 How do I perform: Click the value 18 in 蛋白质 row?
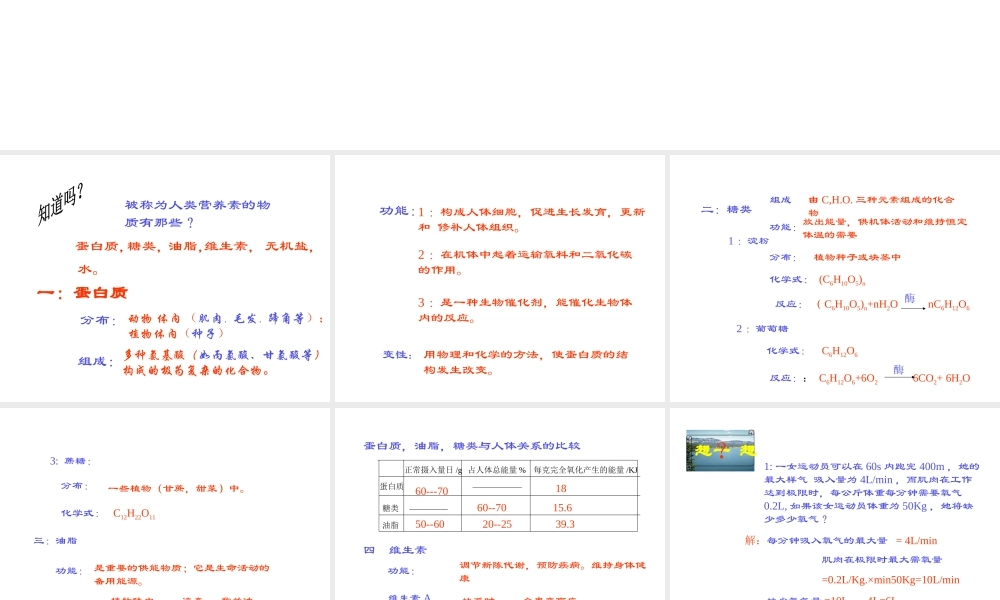[x=561, y=488]
